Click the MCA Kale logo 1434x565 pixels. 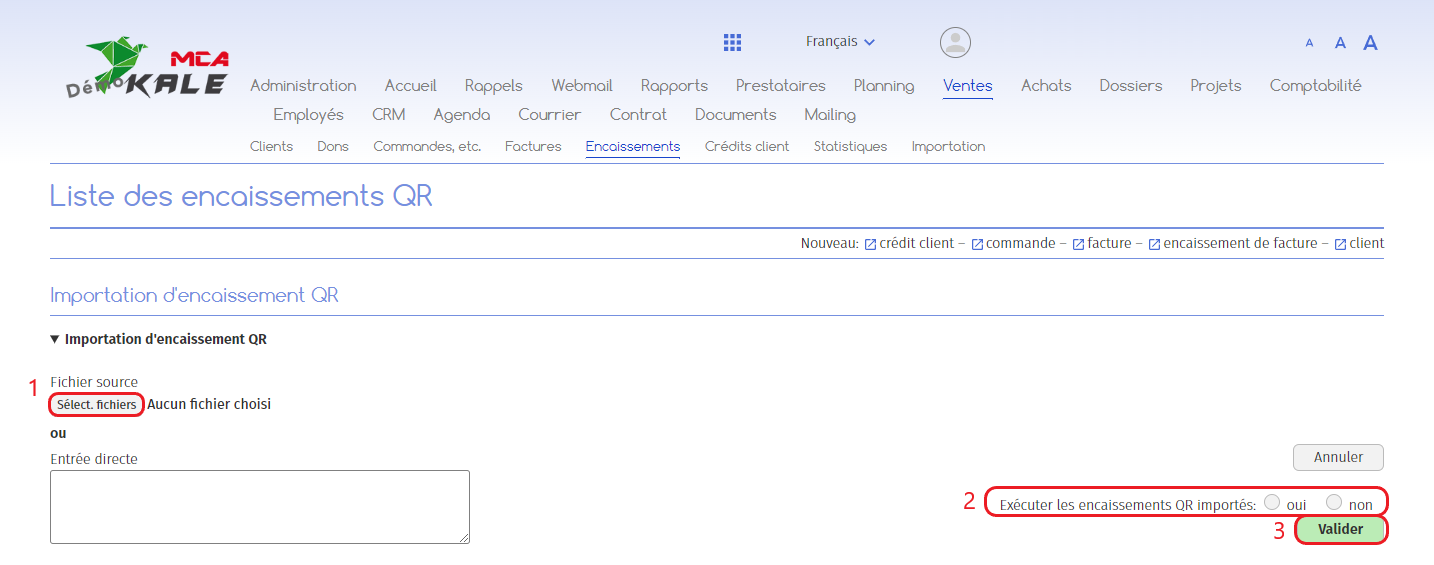148,69
